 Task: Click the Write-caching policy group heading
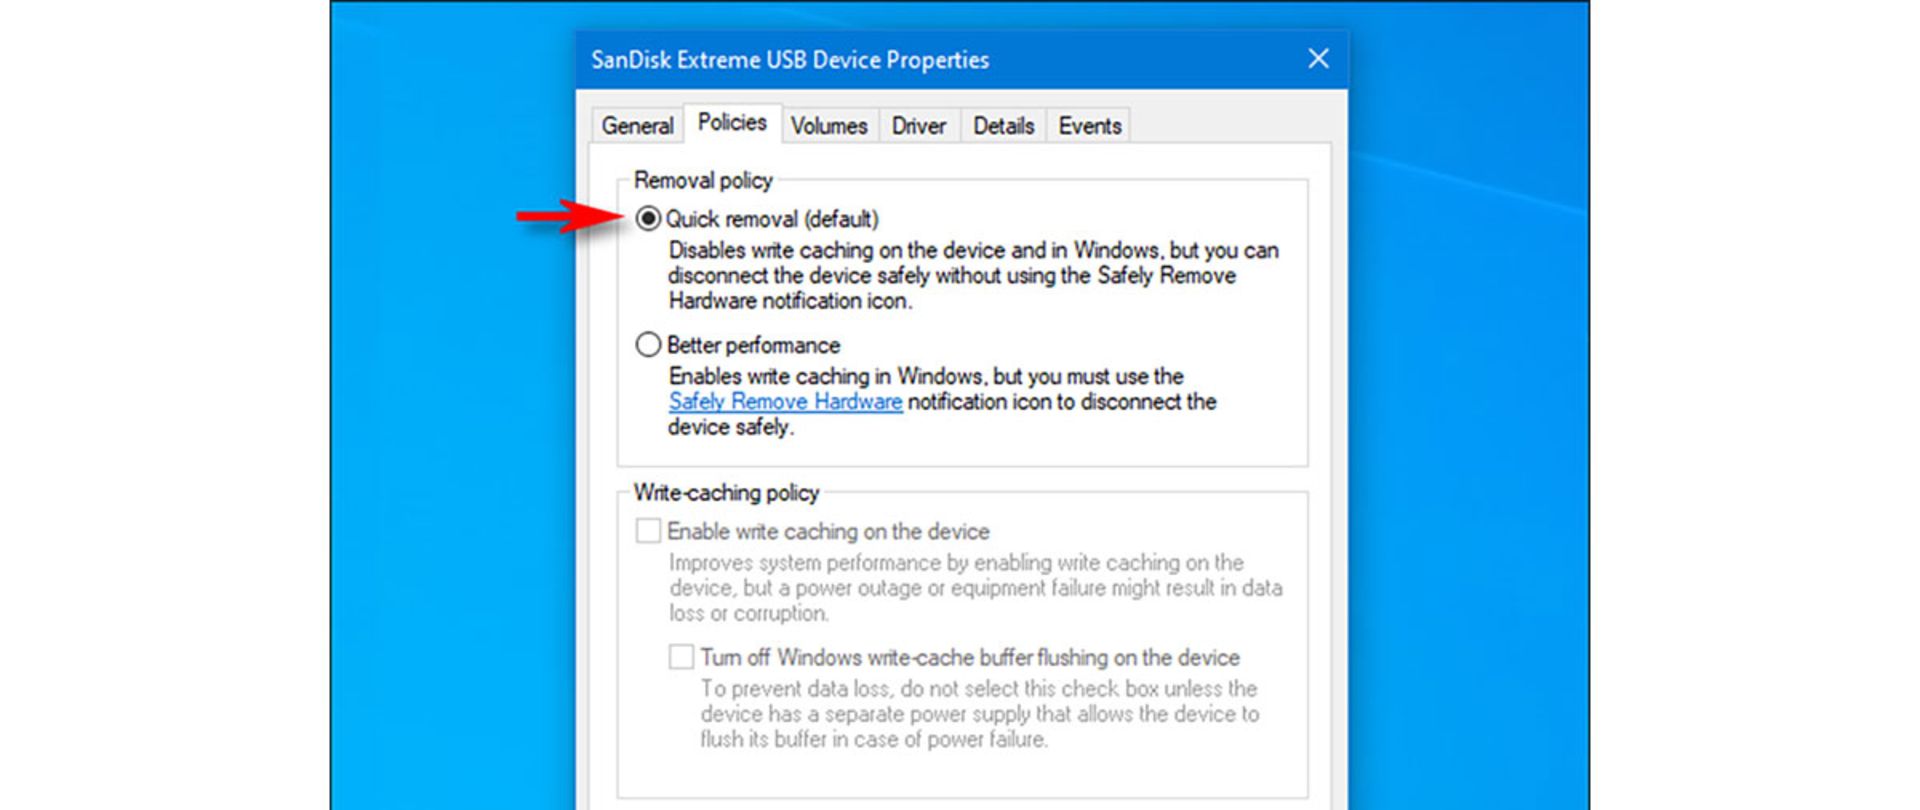coord(726,492)
